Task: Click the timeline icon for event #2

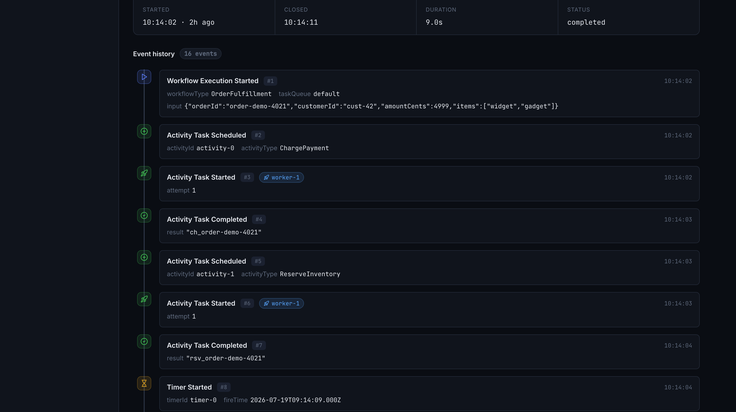Action: [144, 131]
